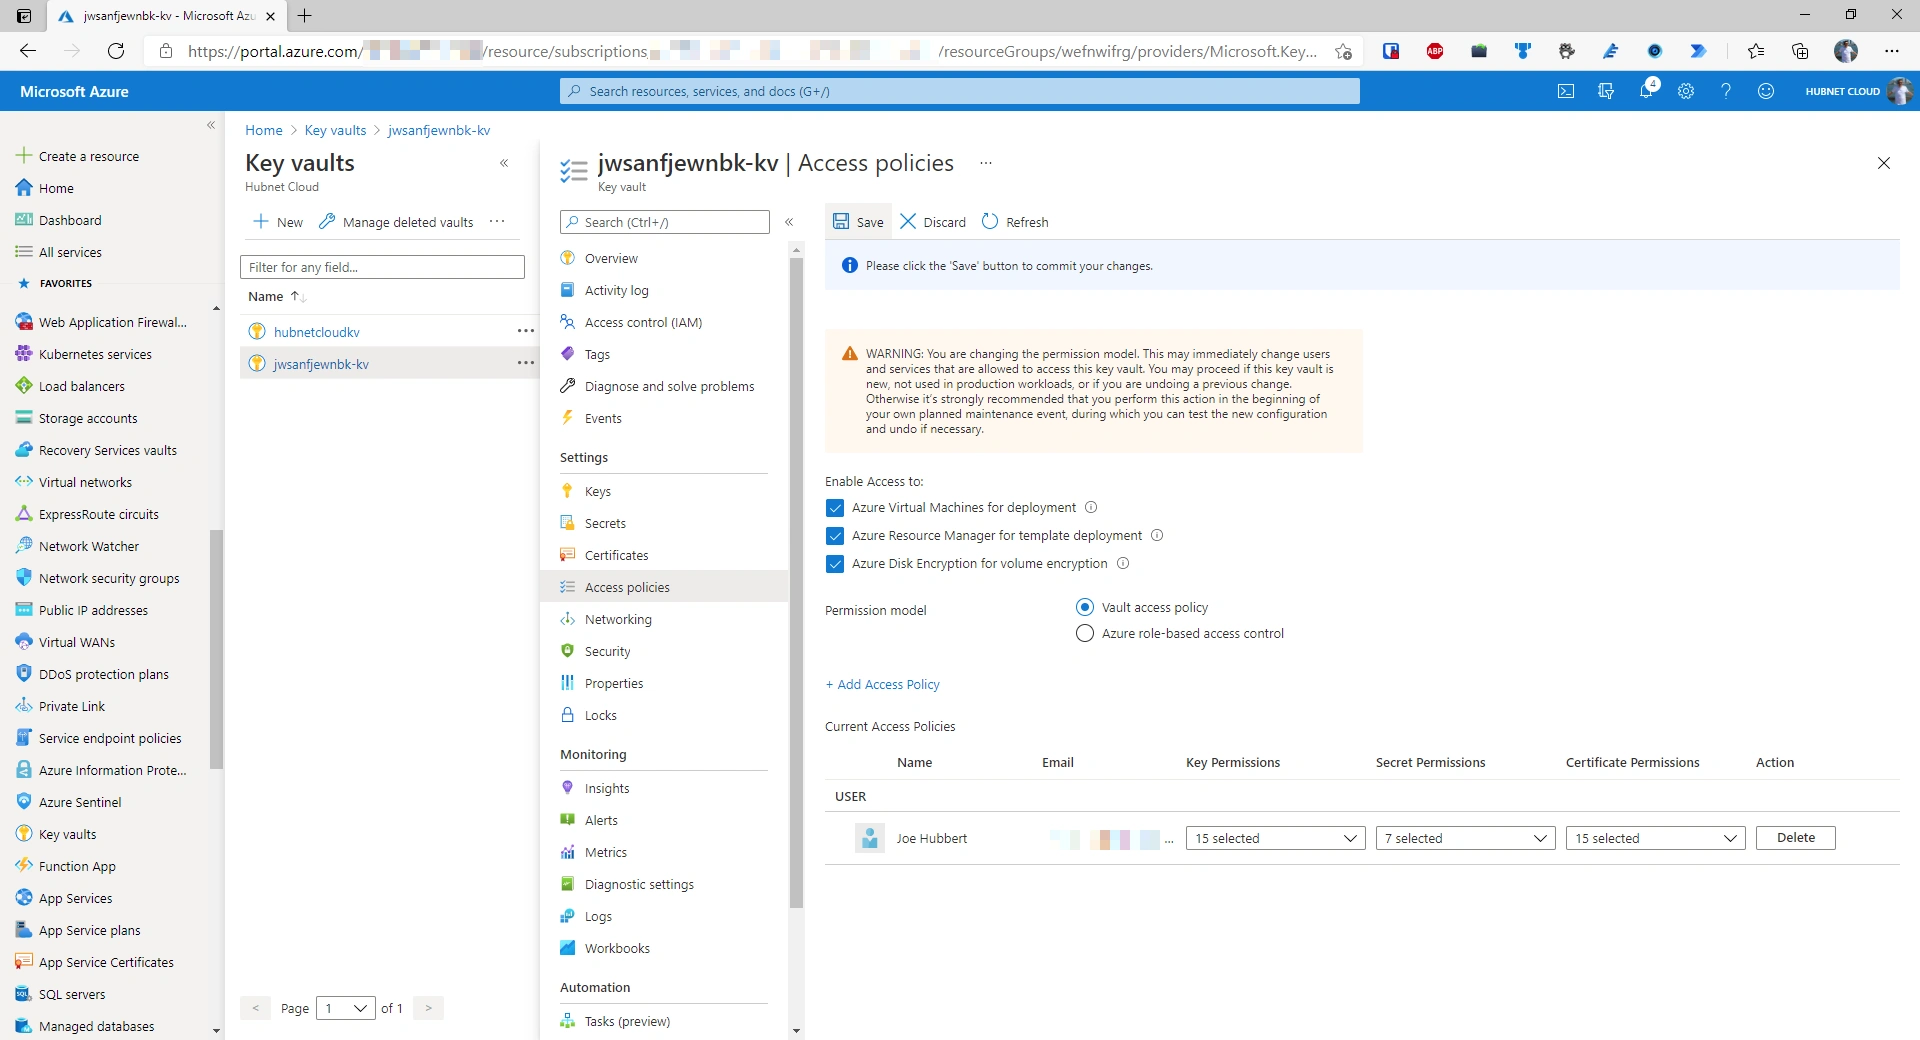Go to Home breadcrumb
The height and width of the screenshot is (1040, 1920).
pos(264,130)
